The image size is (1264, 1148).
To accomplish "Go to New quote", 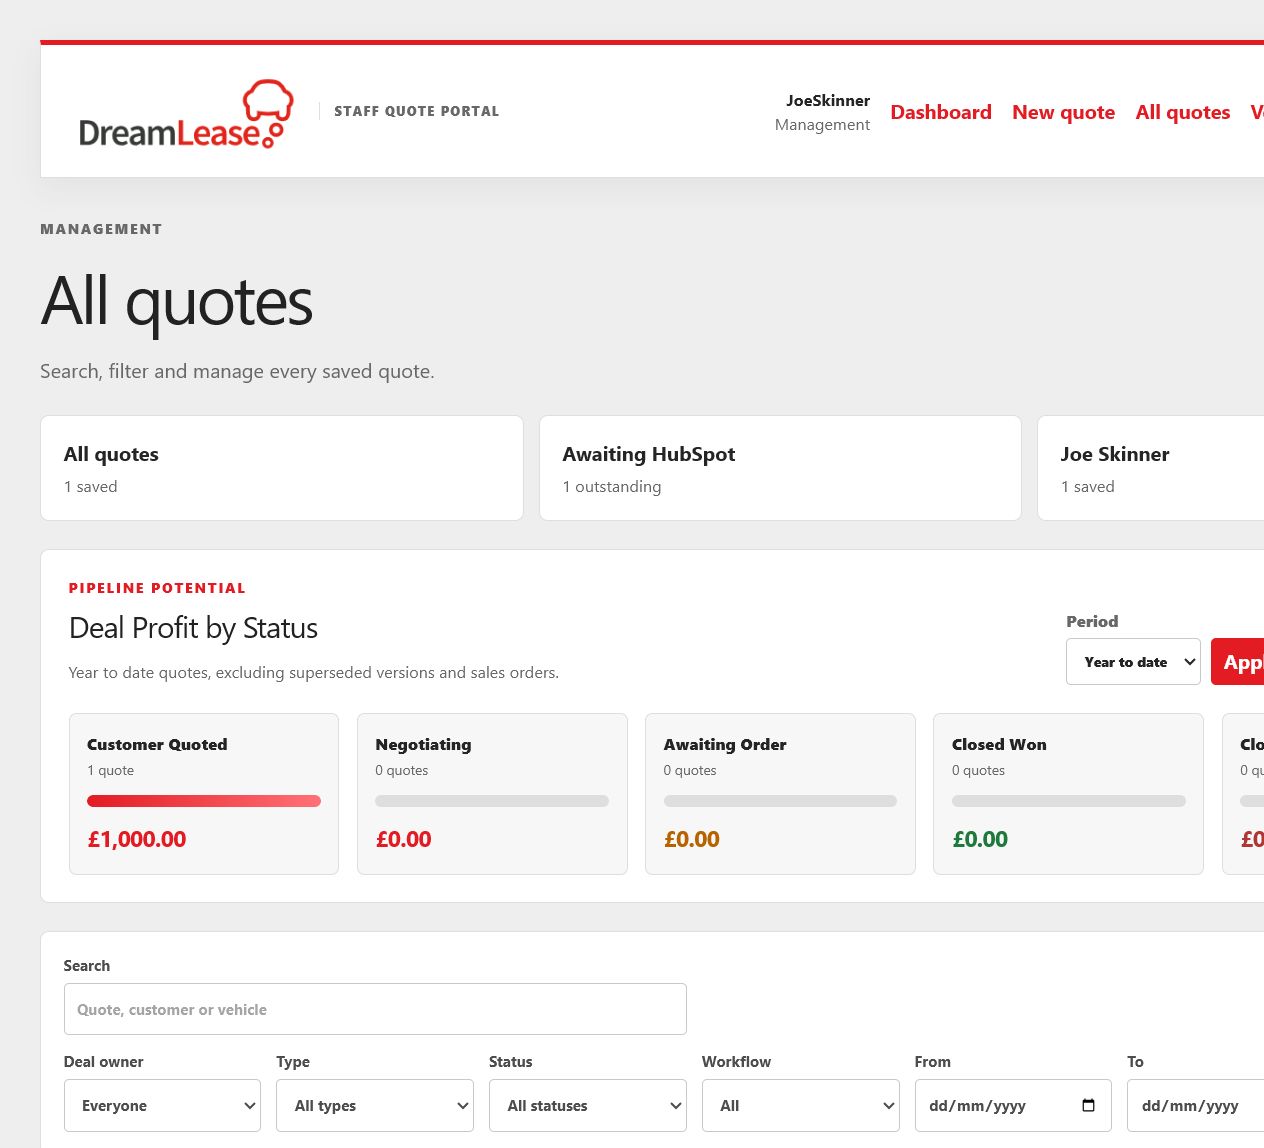I will (1063, 112).
